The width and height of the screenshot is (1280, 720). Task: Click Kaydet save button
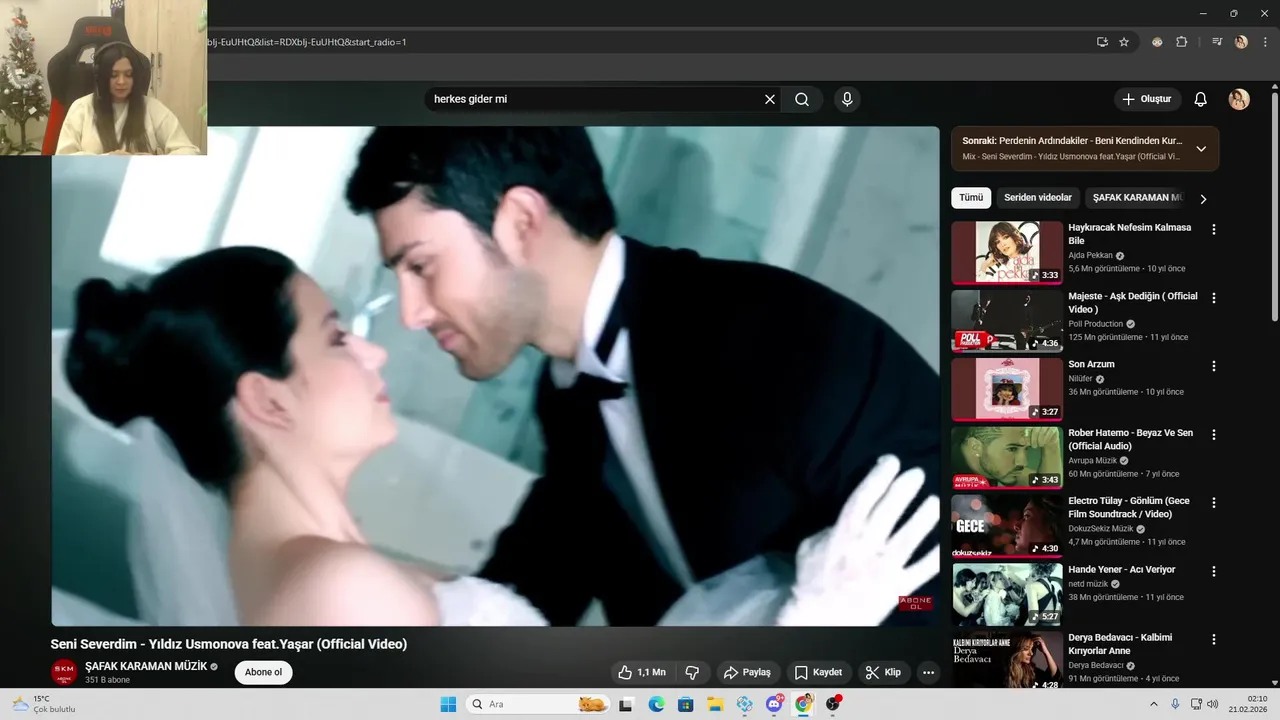[x=818, y=672]
